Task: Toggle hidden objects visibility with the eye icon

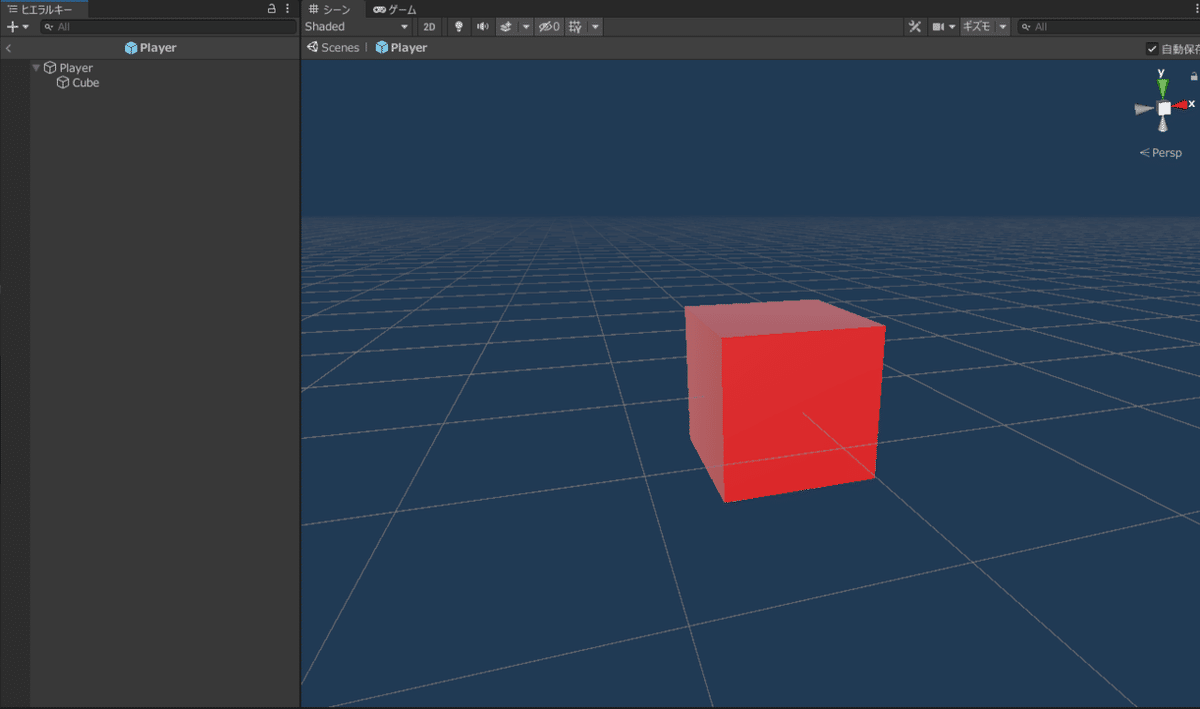Action: click(x=549, y=27)
